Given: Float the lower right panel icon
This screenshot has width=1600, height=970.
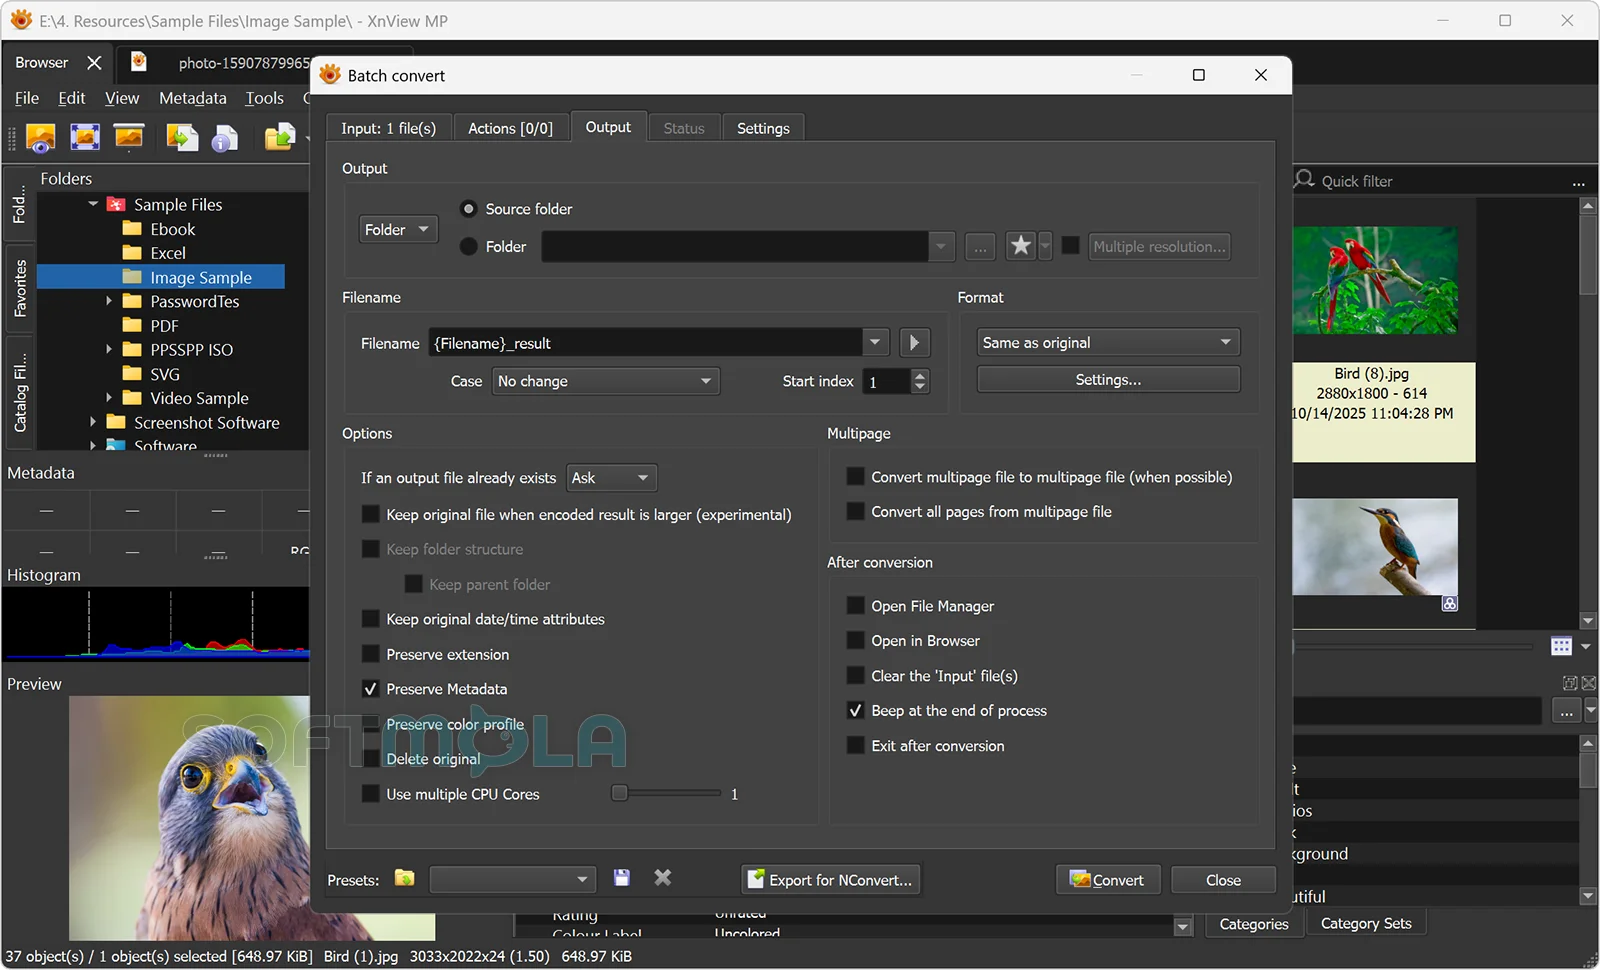Looking at the screenshot, I should 1570,683.
